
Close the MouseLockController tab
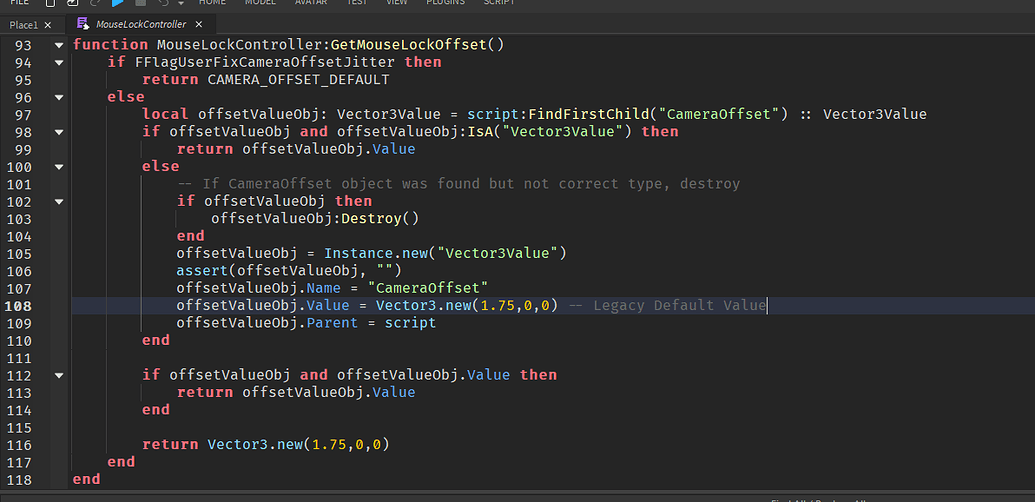[198, 24]
